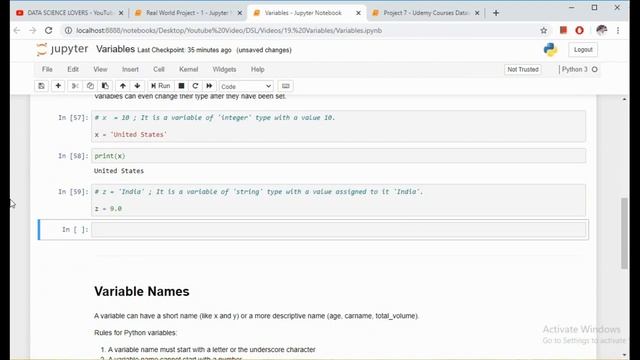The width and height of the screenshot is (640, 360).
Task: Open the cell type Code dropdown
Action: tap(246, 87)
